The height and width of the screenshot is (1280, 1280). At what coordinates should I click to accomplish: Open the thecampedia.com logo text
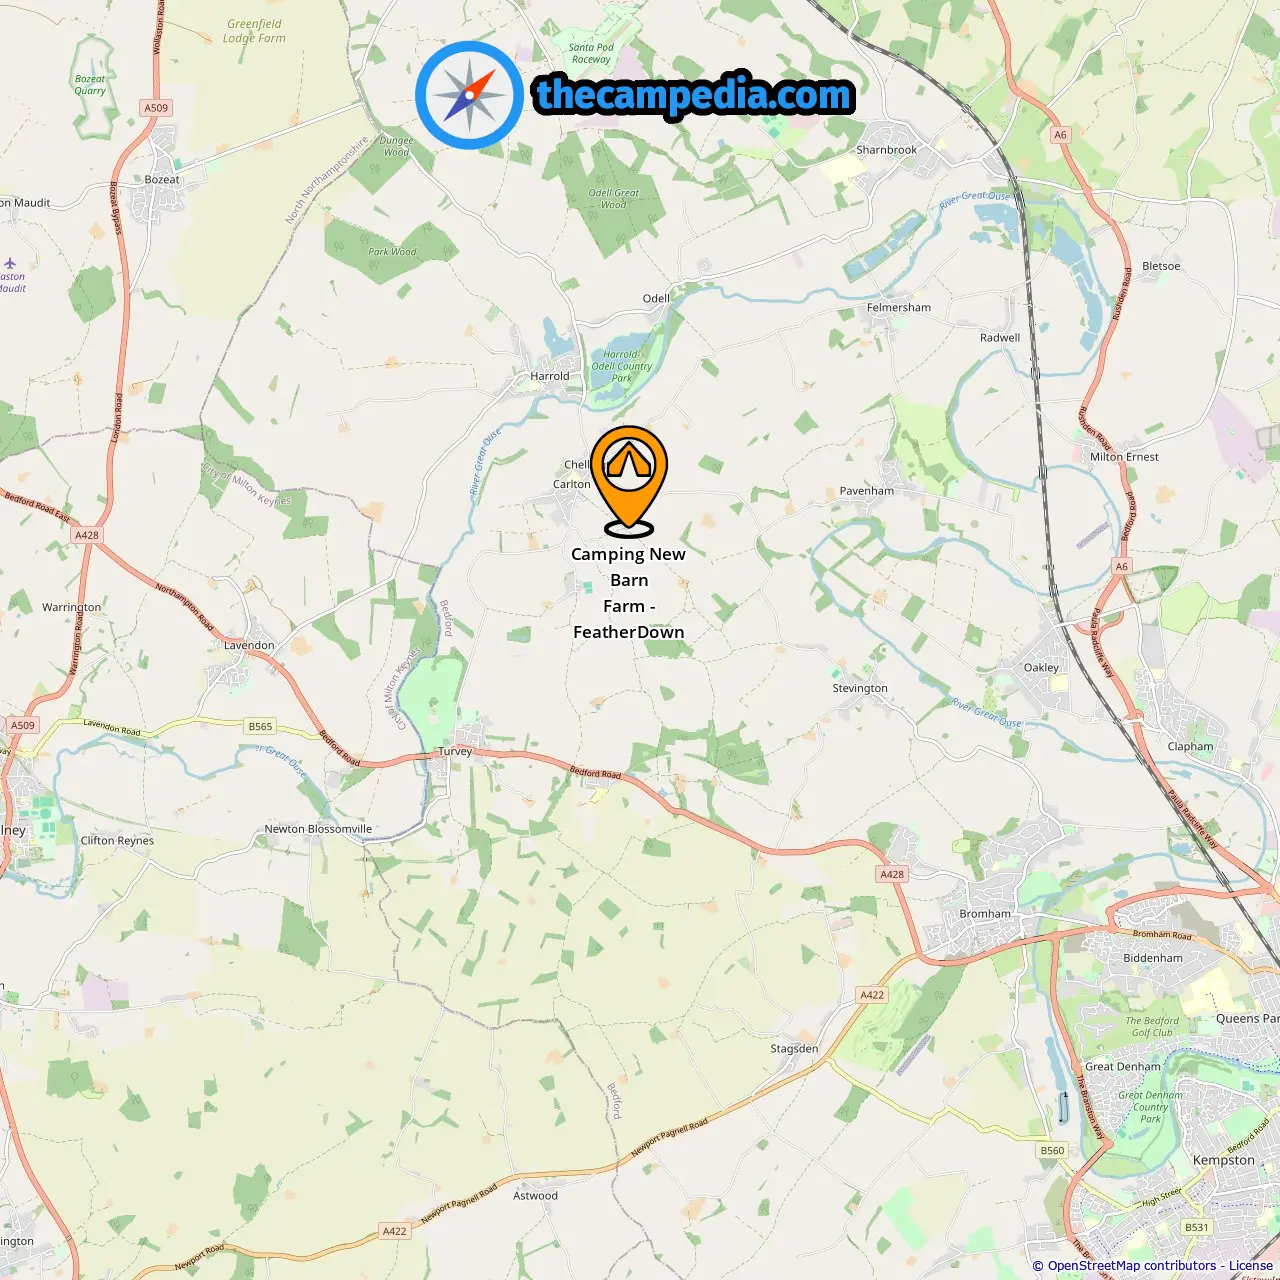click(x=694, y=95)
